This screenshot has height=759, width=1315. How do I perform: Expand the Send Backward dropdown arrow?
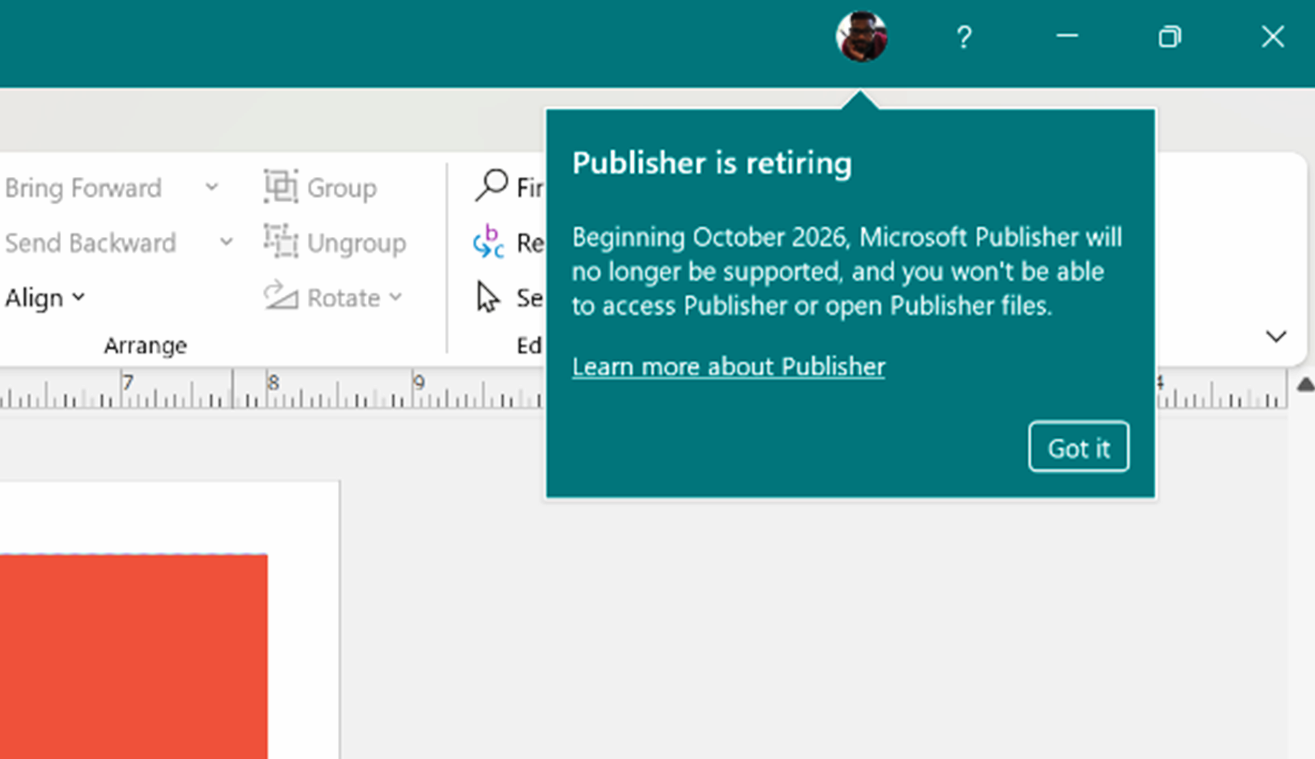coord(226,243)
